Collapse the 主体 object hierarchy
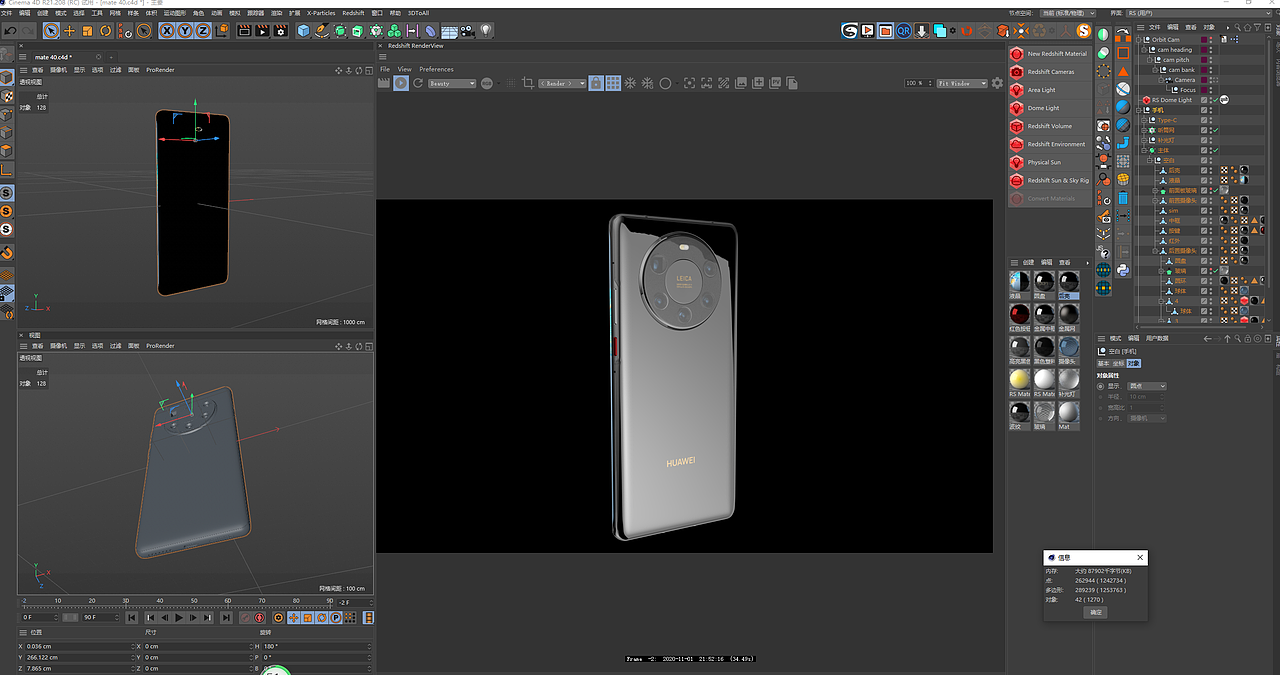 1146,150
